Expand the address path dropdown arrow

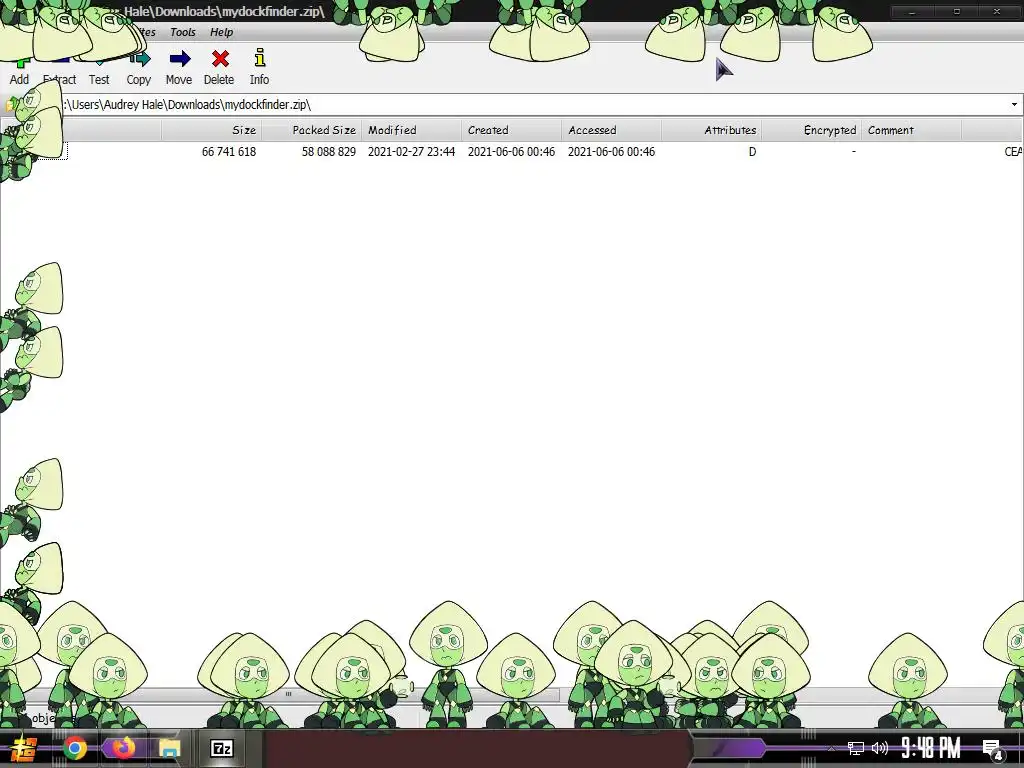[1014, 104]
